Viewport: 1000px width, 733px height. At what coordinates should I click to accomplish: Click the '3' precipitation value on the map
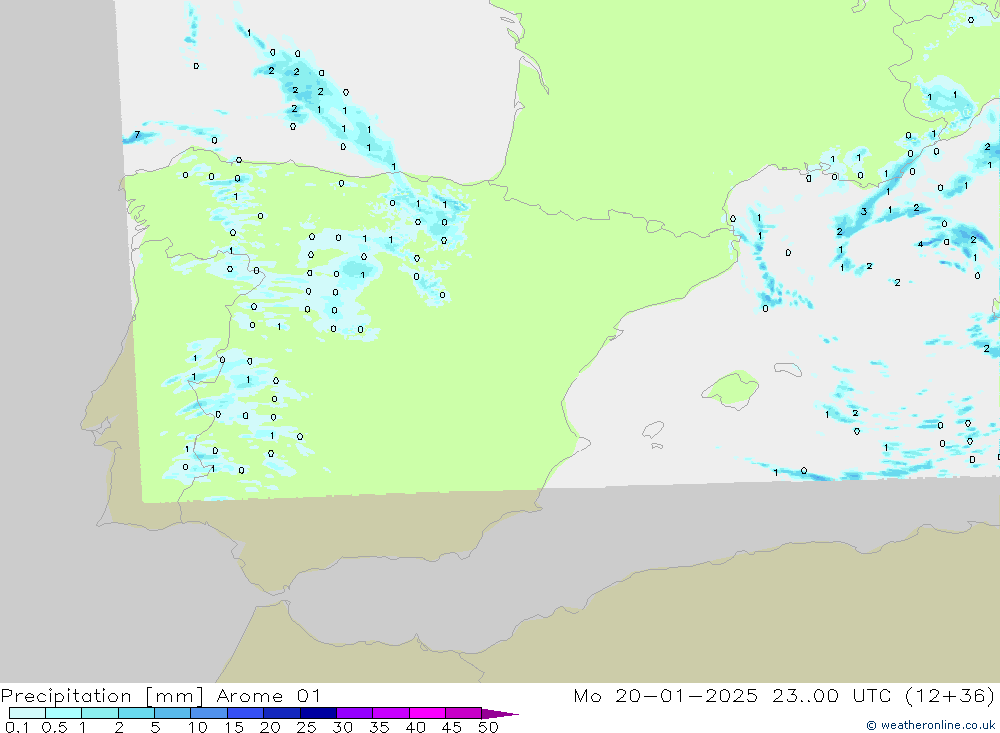[864, 212]
